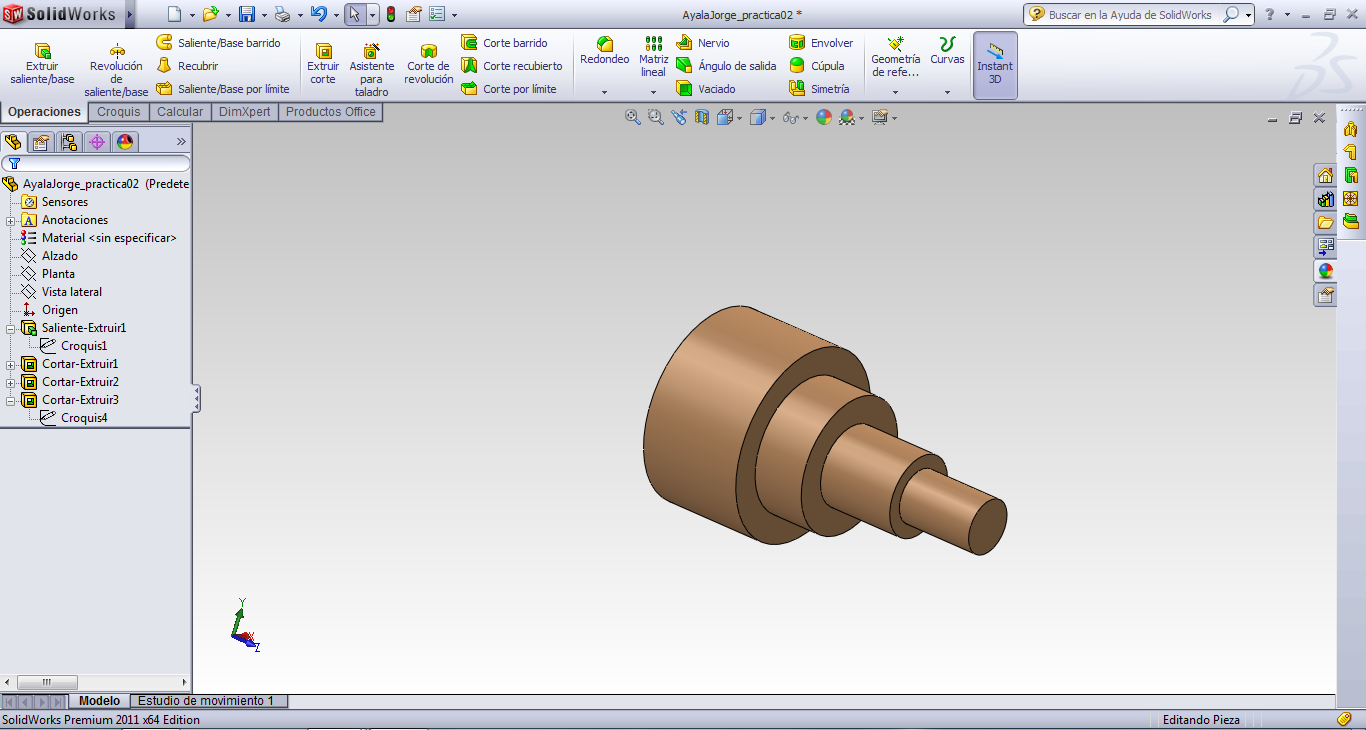Select the Extruir saliente/base tool

click(x=41, y=60)
